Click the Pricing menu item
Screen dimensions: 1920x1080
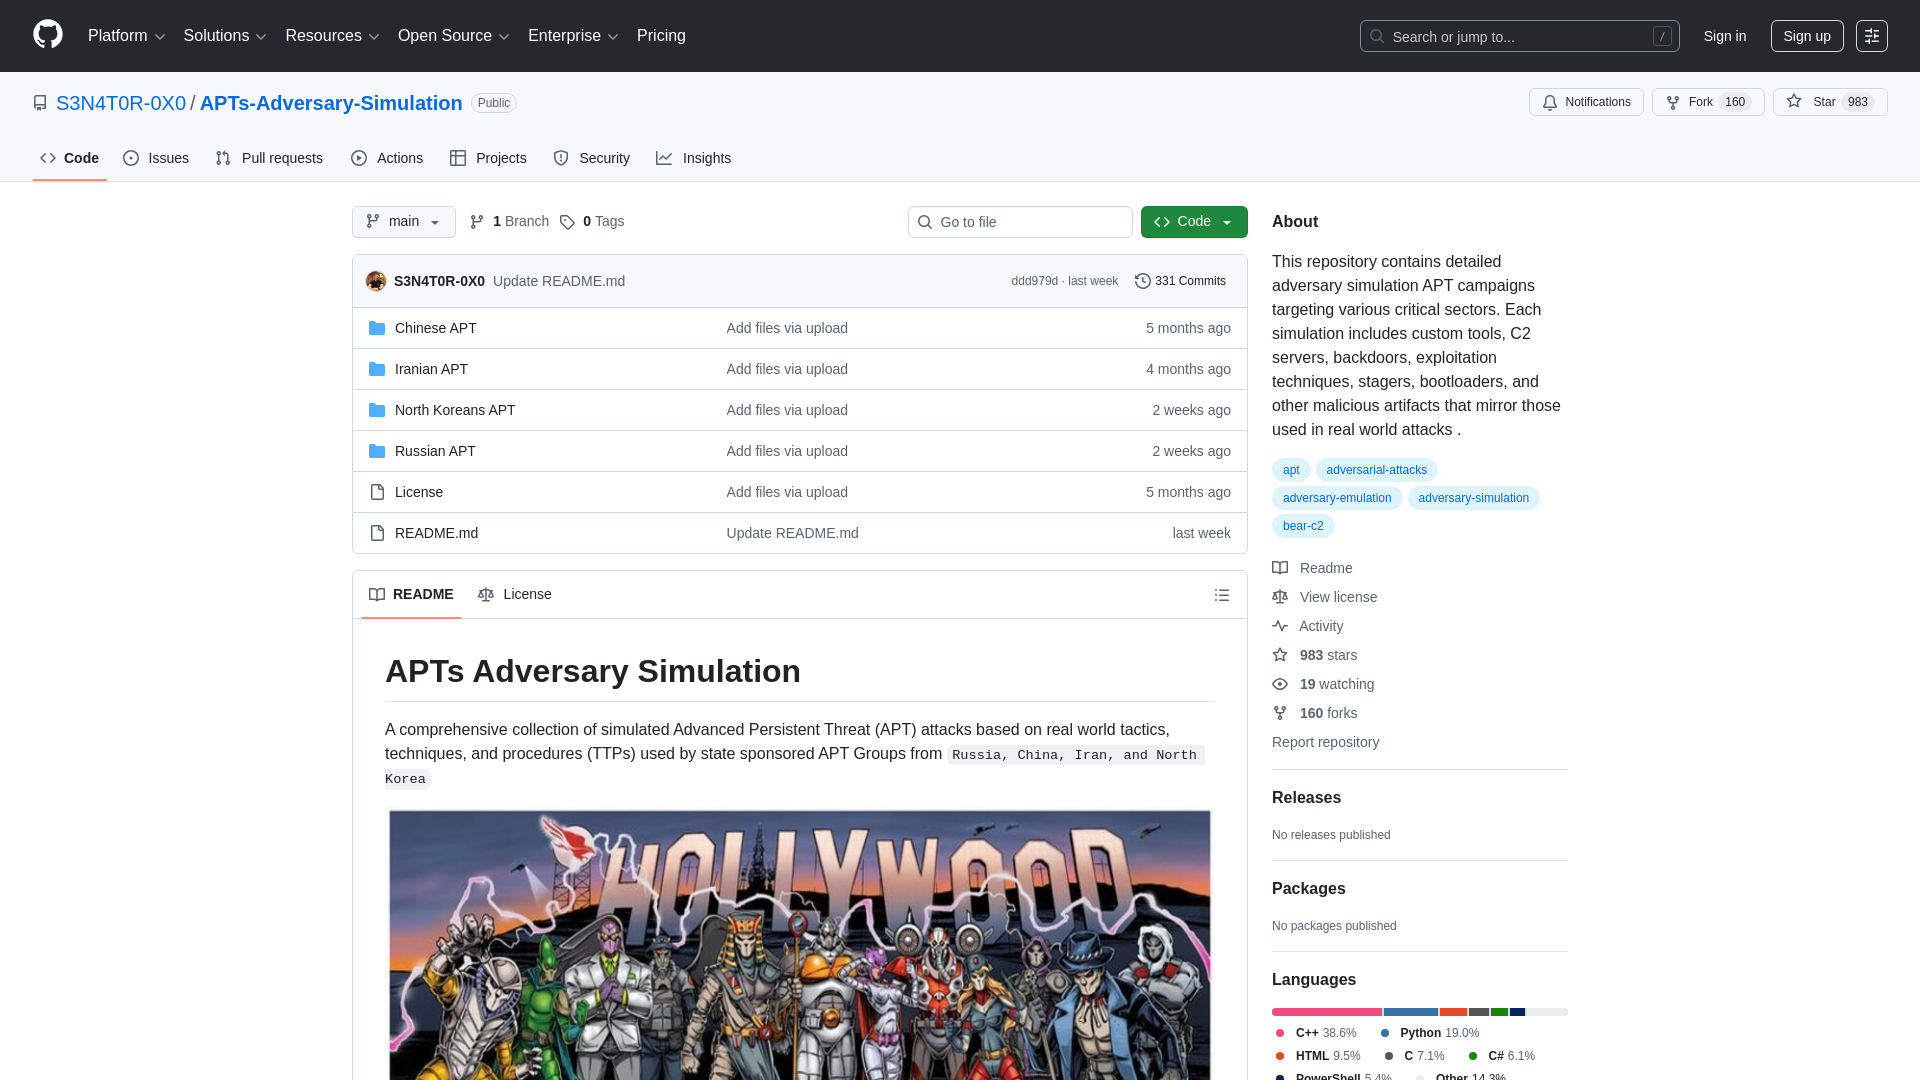pos(661,36)
